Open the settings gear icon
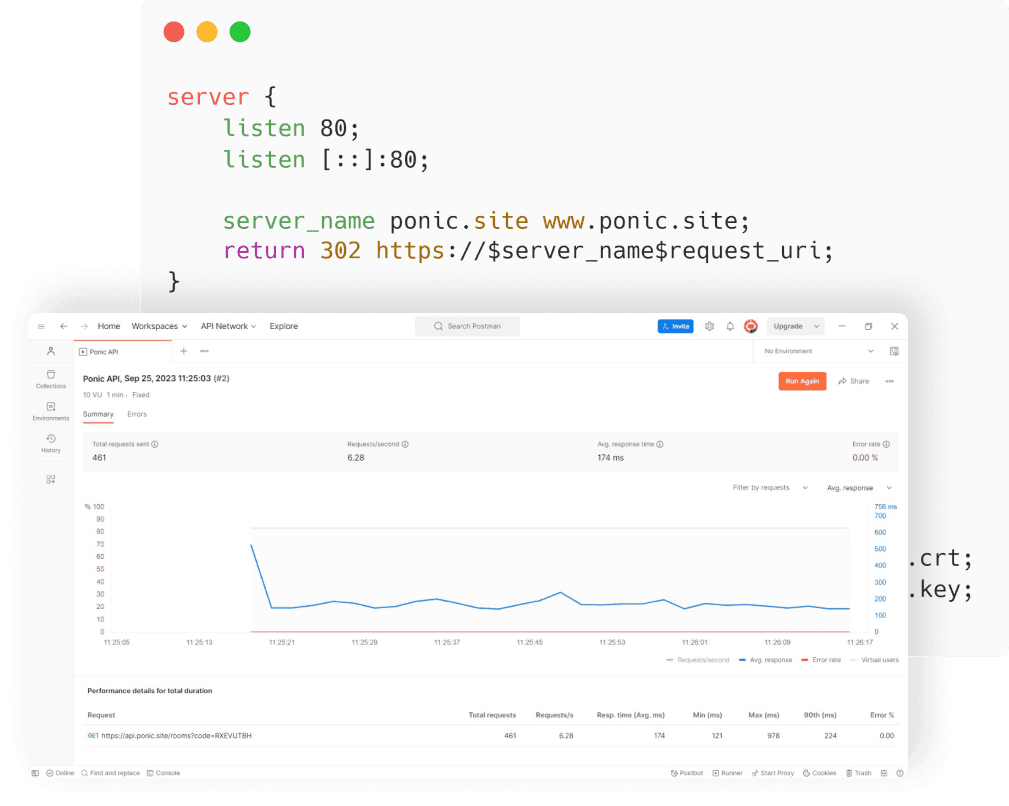 709,326
